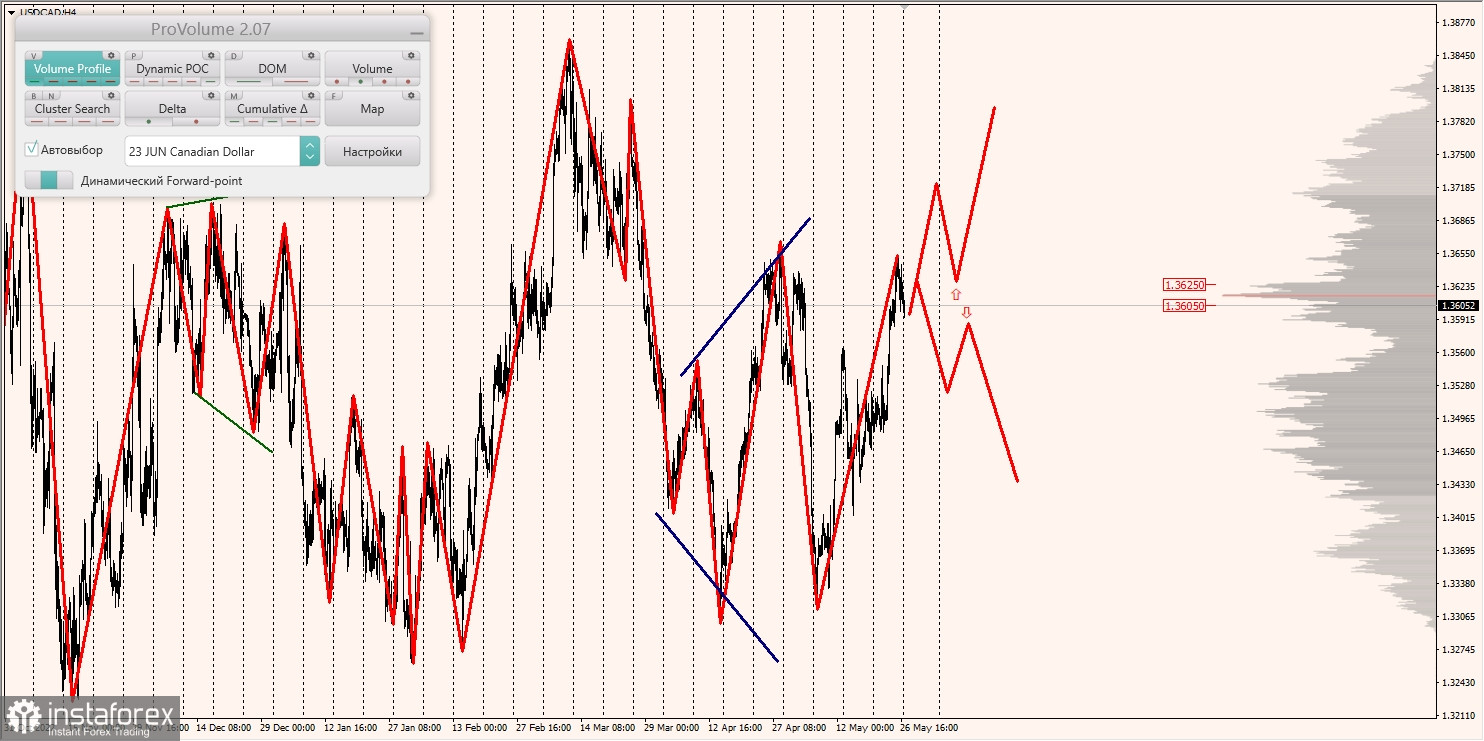Image resolution: width=1484 pixels, height=741 pixels.
Task: Activate the Dynamic POC mode
Action: click(x=172, y=68)
